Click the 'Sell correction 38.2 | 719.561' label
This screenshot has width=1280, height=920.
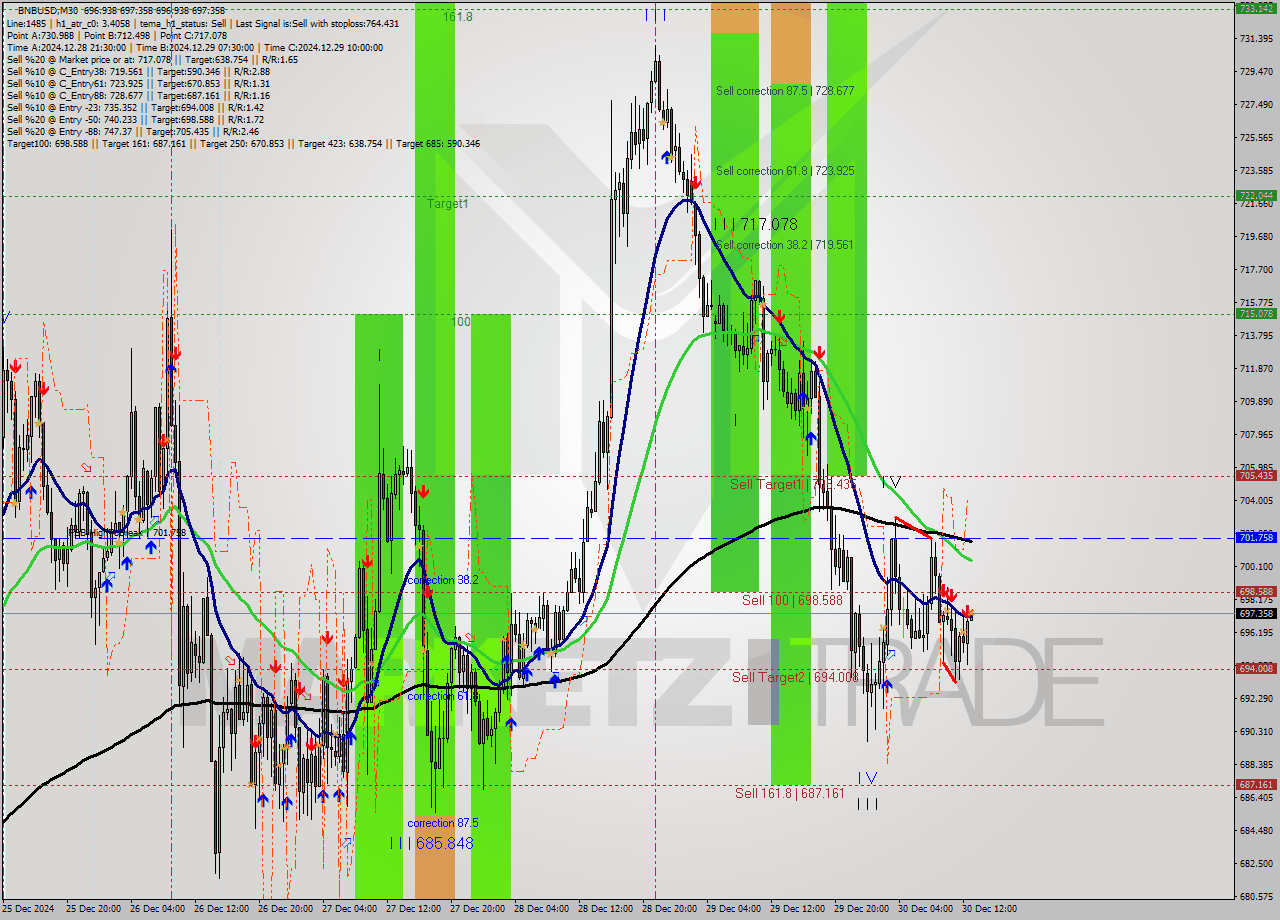(x=785, y=245)
